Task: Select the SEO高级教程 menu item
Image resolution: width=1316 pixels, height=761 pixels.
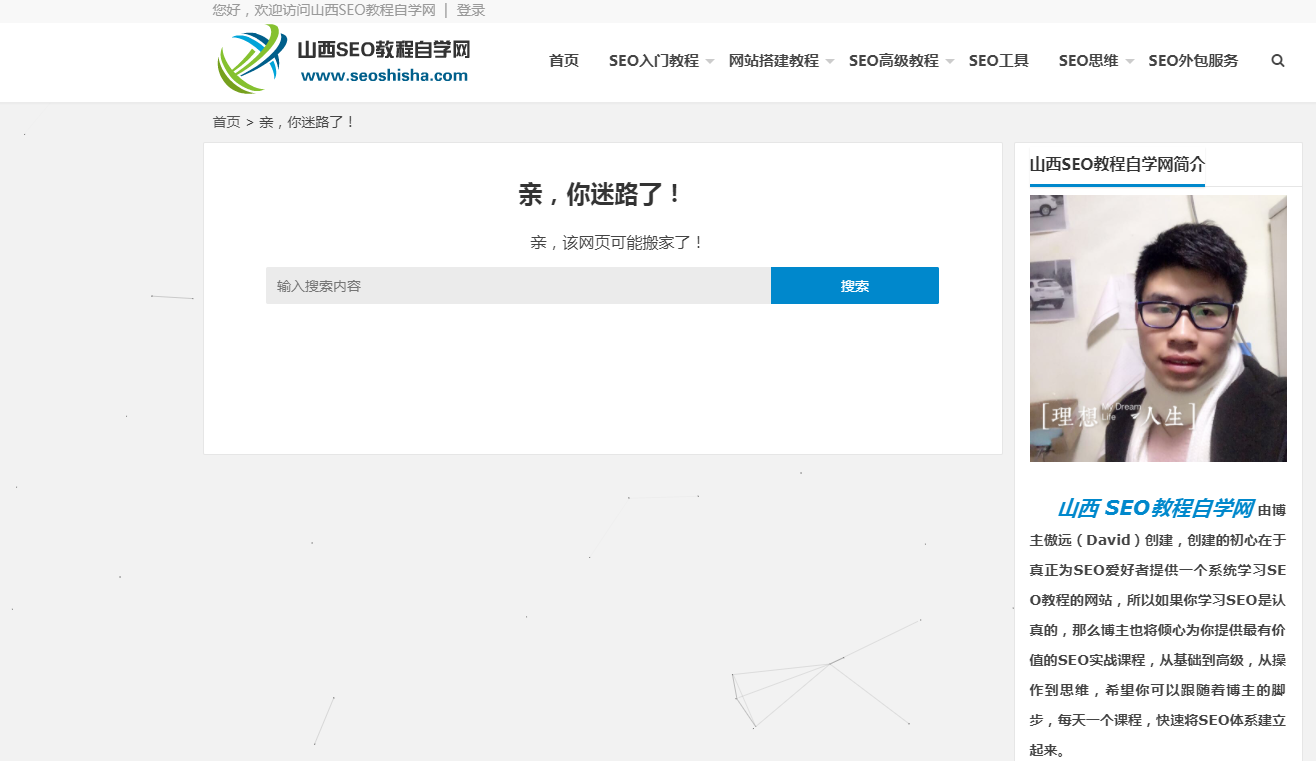Action: [893, 61]
